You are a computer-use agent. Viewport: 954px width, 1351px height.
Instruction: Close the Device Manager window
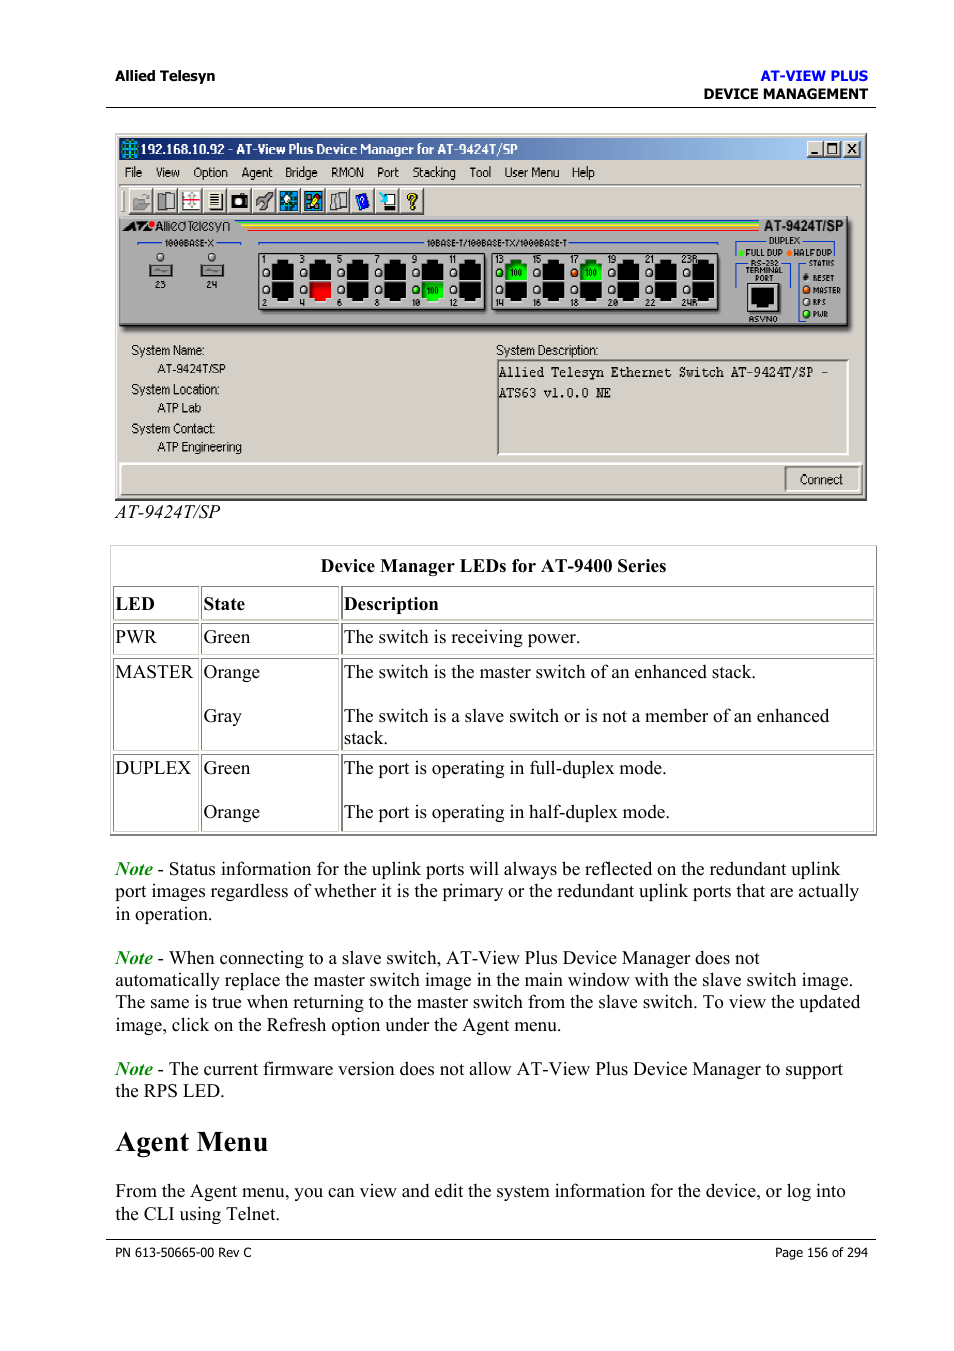click(852, 149)
